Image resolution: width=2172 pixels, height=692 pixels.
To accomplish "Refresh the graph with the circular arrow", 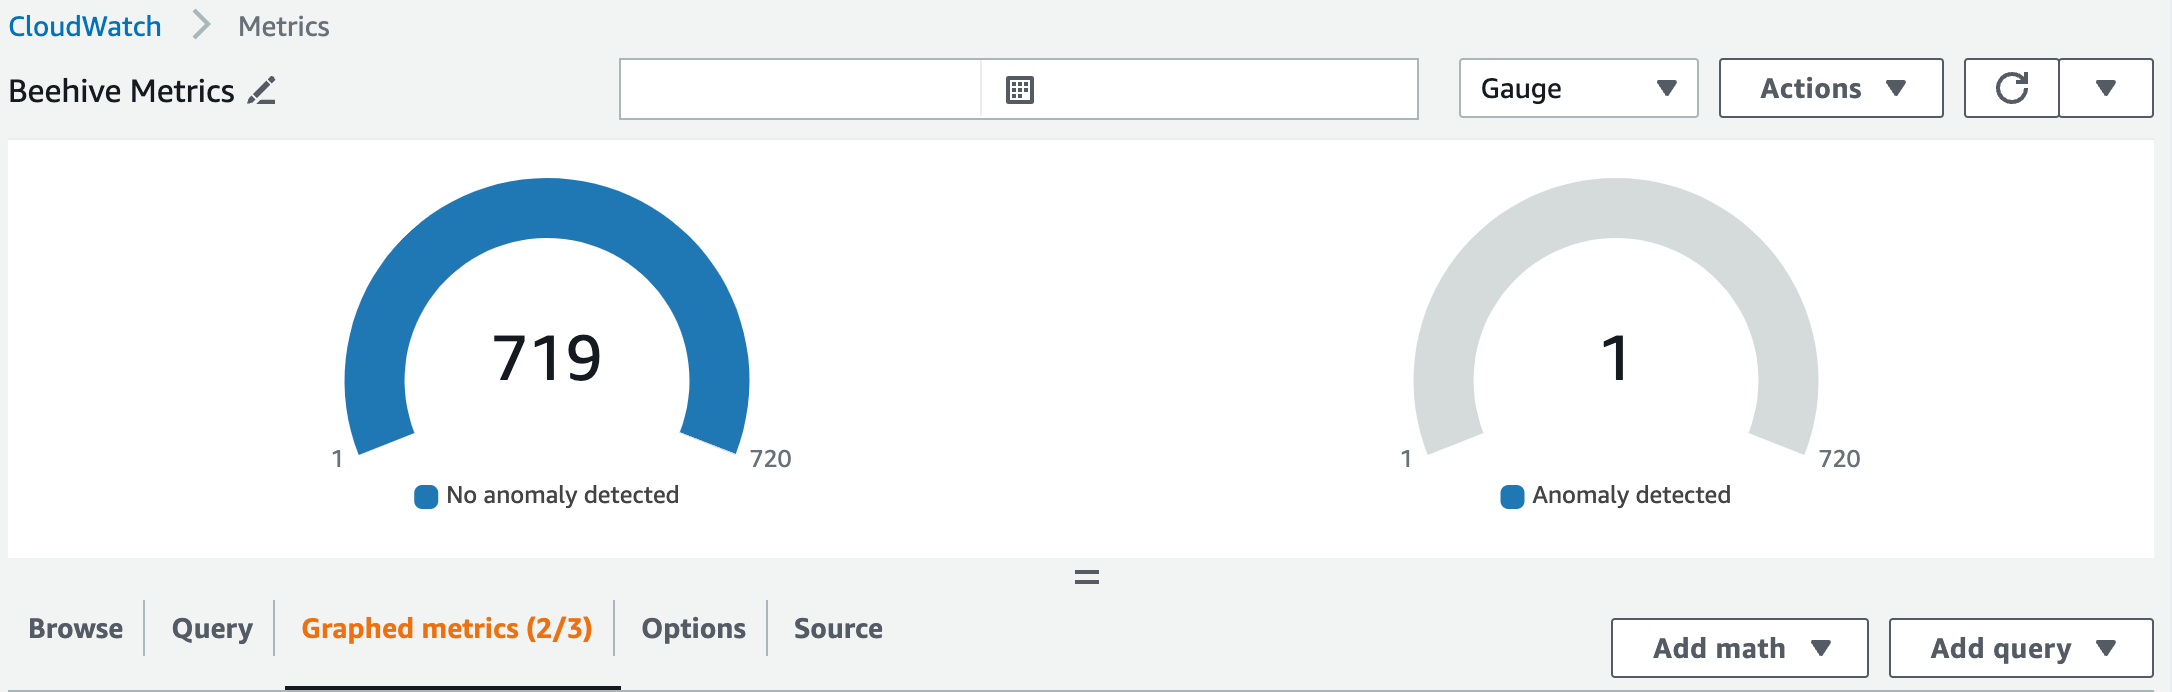I will click(2011, 88).
